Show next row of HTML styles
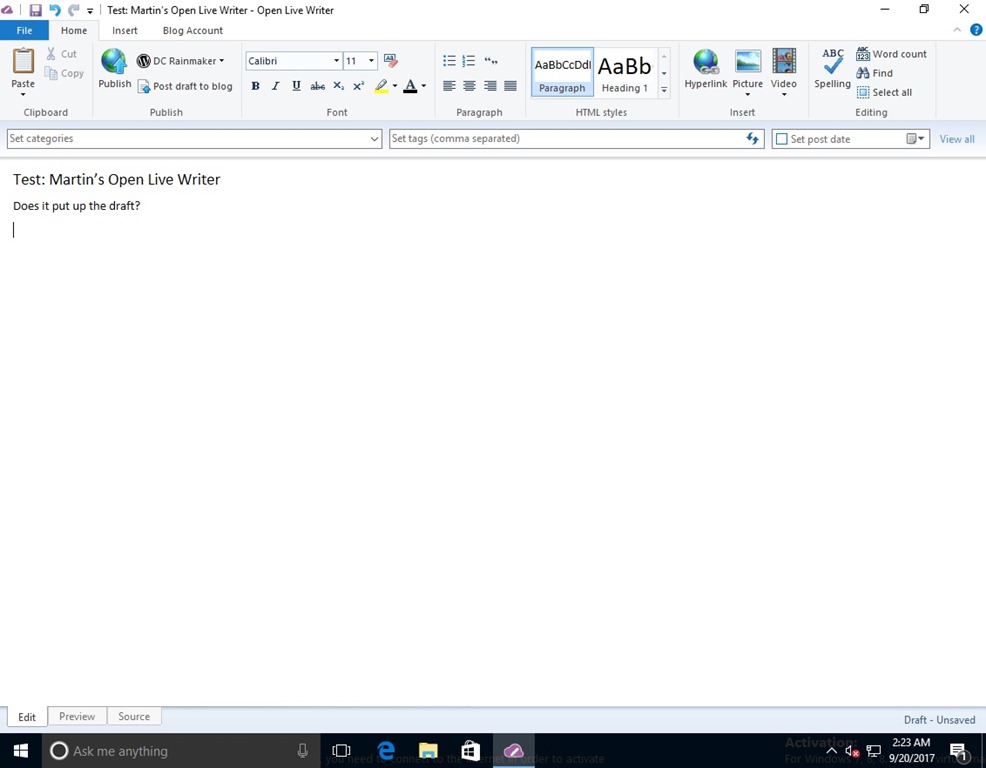Image resolution: width=986 pixels, height=768 pixels. point(664,73)
